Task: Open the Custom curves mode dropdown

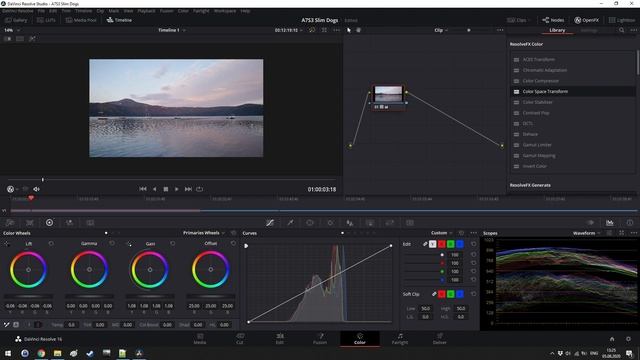Action: pos(441,233)
